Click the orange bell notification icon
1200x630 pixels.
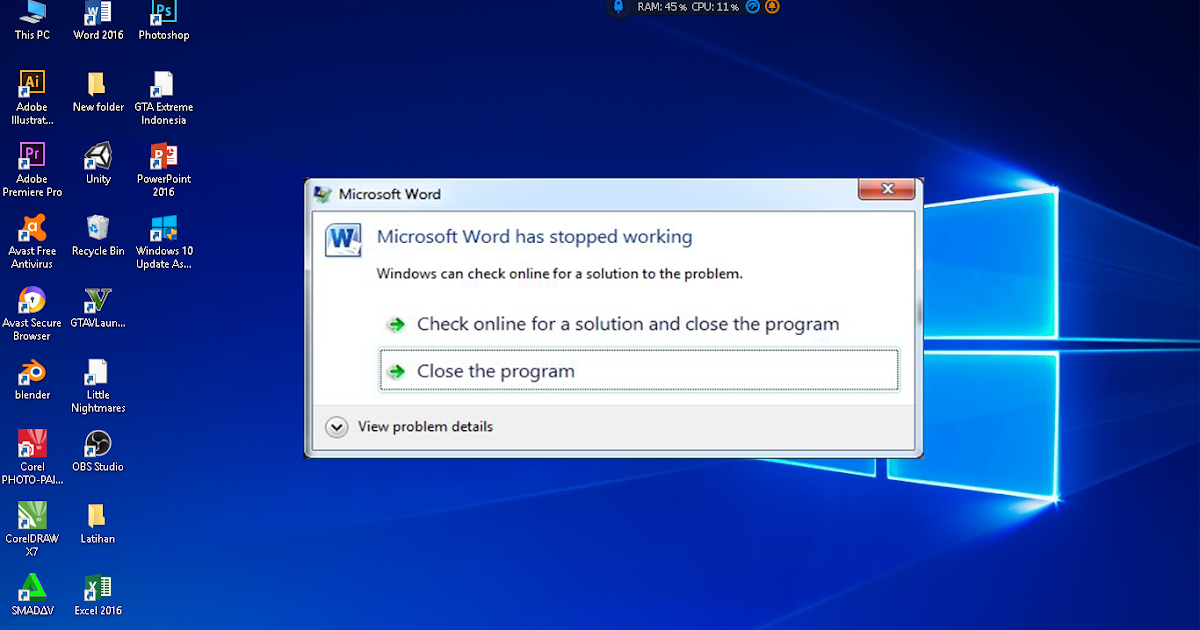pos(772,6)
